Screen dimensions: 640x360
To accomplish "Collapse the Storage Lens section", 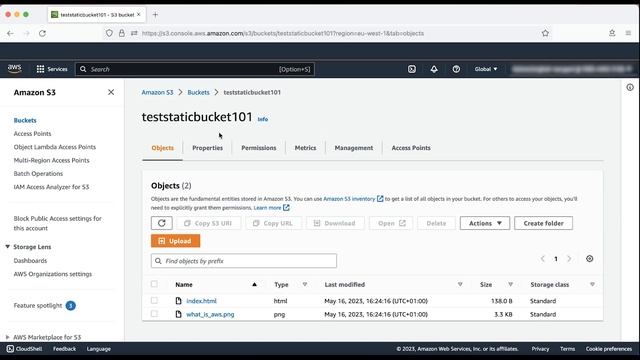I will tap(7, 247).
